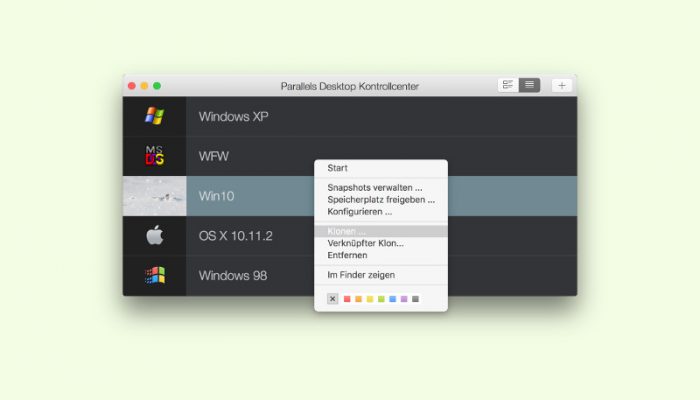This screenshot has height=400, width=700.
Task: Minimize window with the yellow button
Action: pyautogui.click(x=144, y=86)
